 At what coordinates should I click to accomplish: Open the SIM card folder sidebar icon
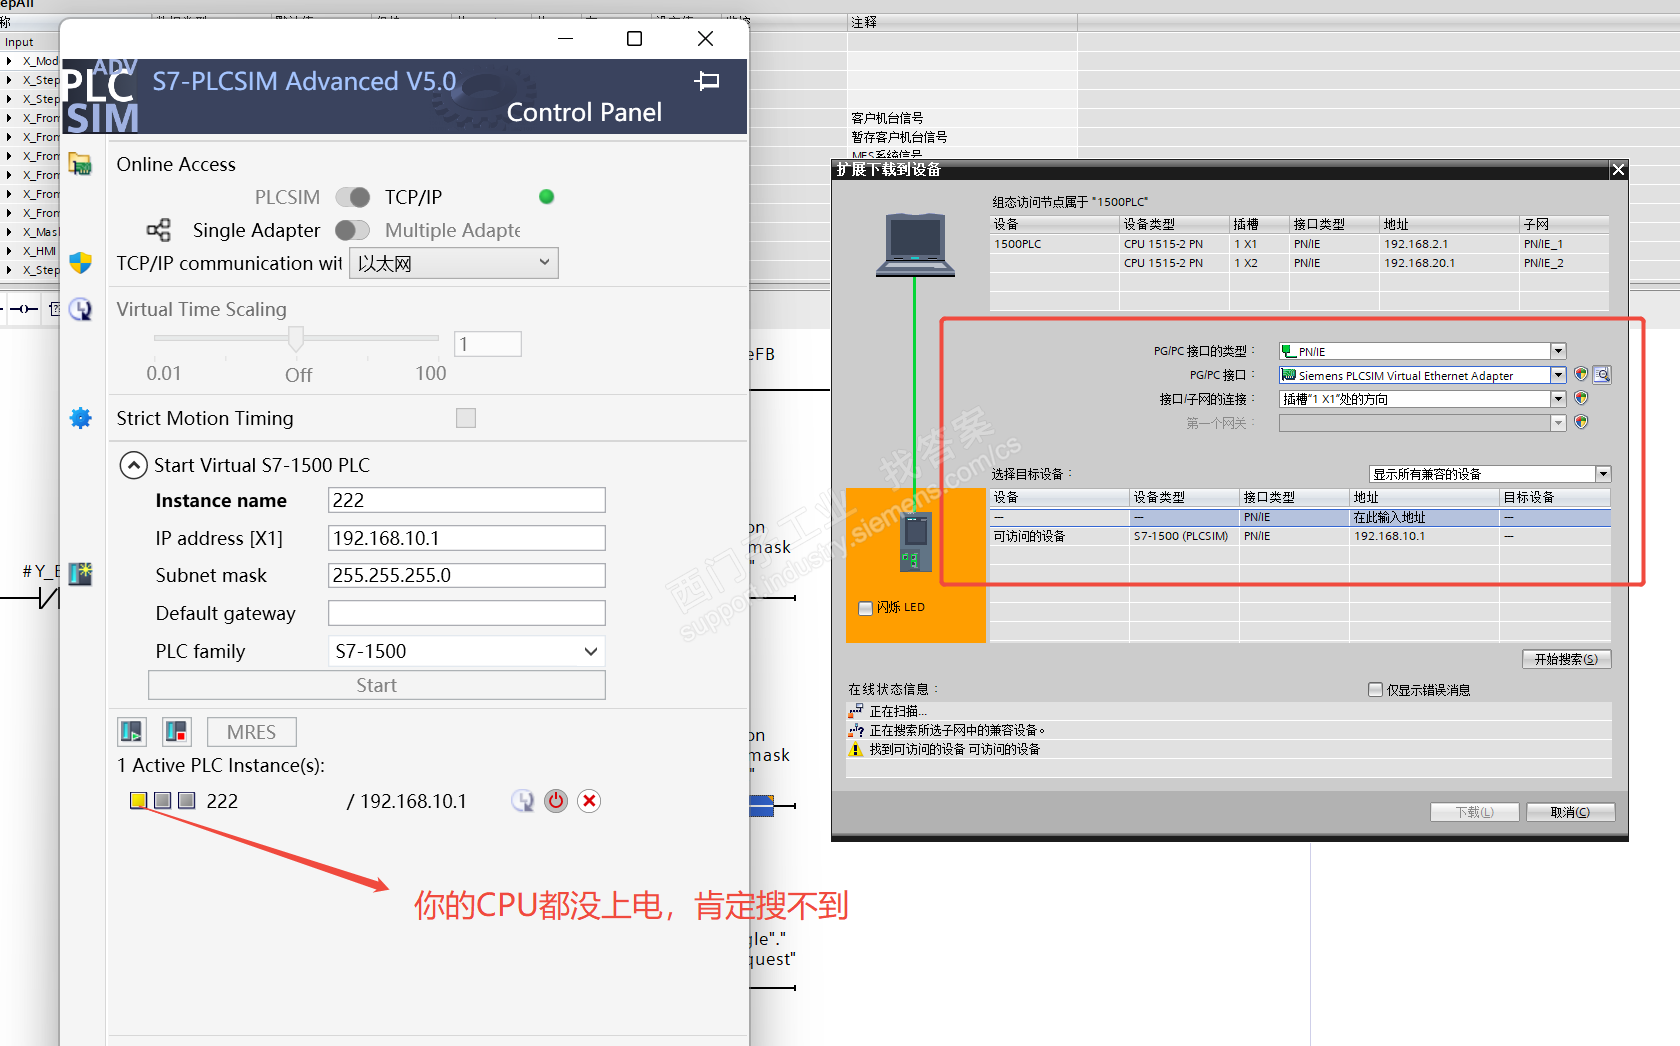pos(81,164)
